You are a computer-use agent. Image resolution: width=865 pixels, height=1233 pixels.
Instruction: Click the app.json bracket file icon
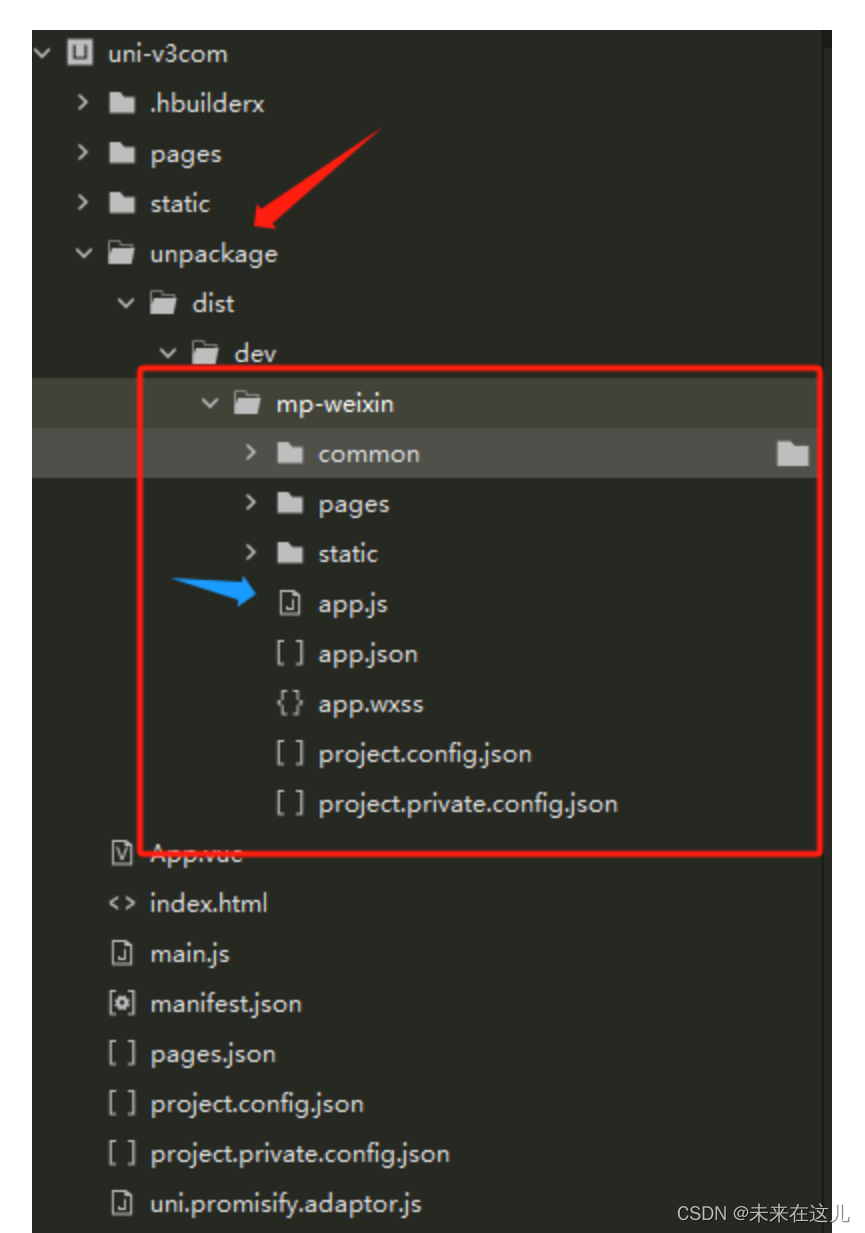coord(290,653)
